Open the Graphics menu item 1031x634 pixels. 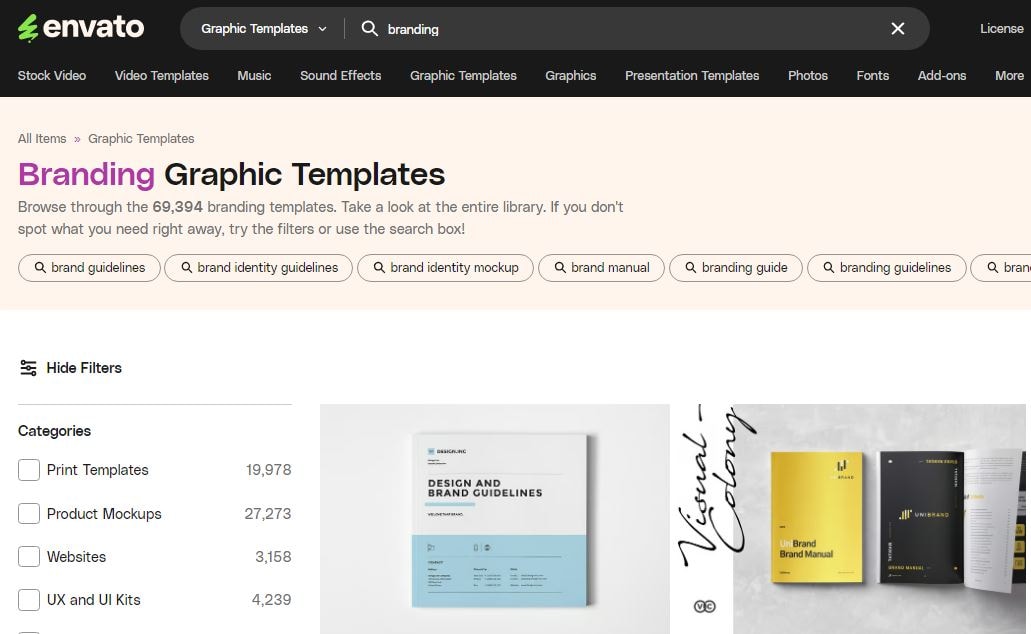(571, 76)
